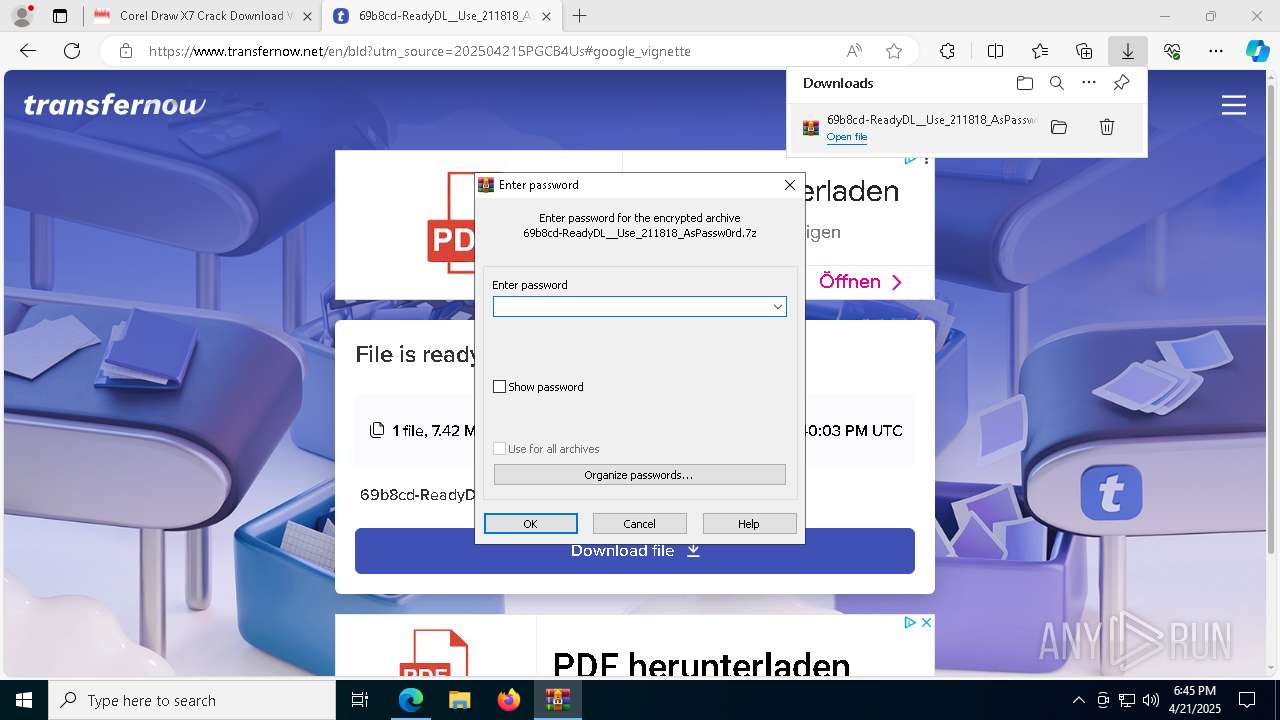Image resolution: width=1280 pixels, height=720 pixels.
Task: Search downloads in Downloads panel
Action: [x=1056, y=83]
